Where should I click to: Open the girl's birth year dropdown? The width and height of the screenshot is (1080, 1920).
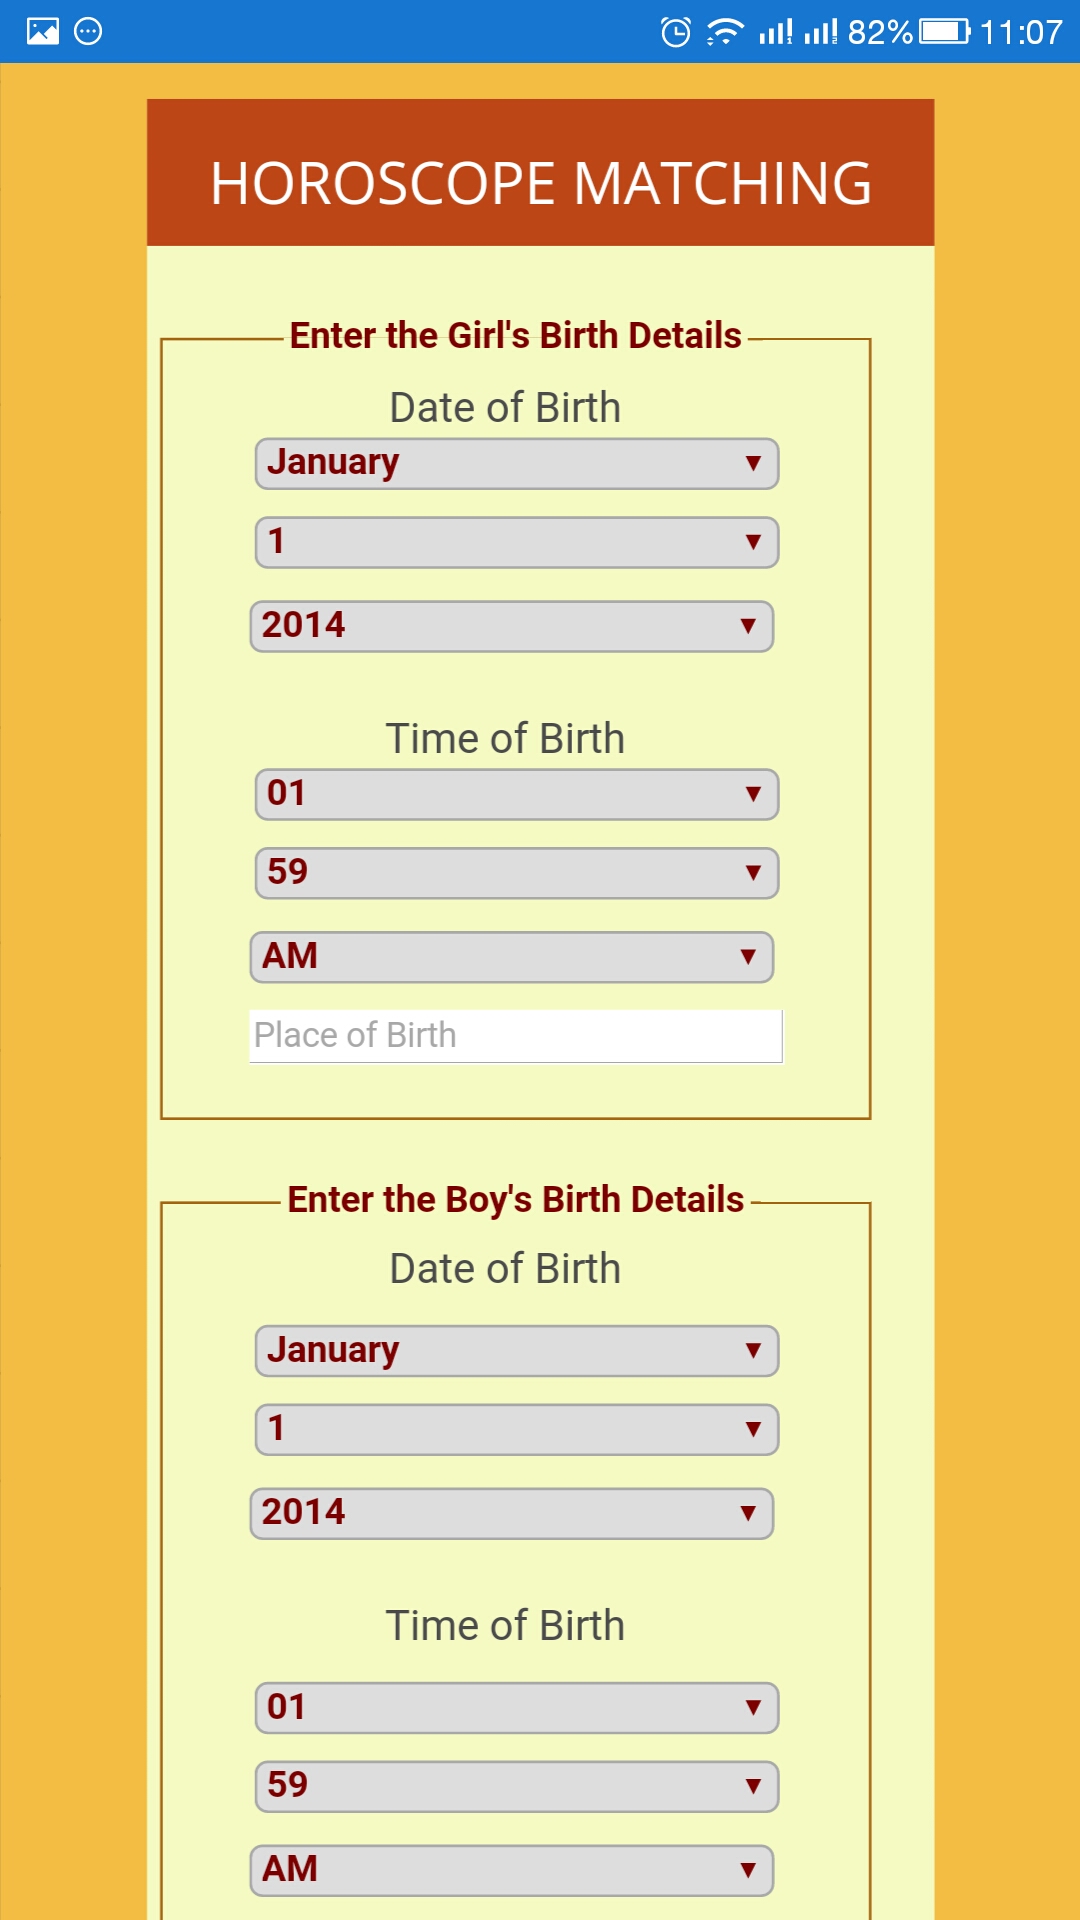coord(511,627)
